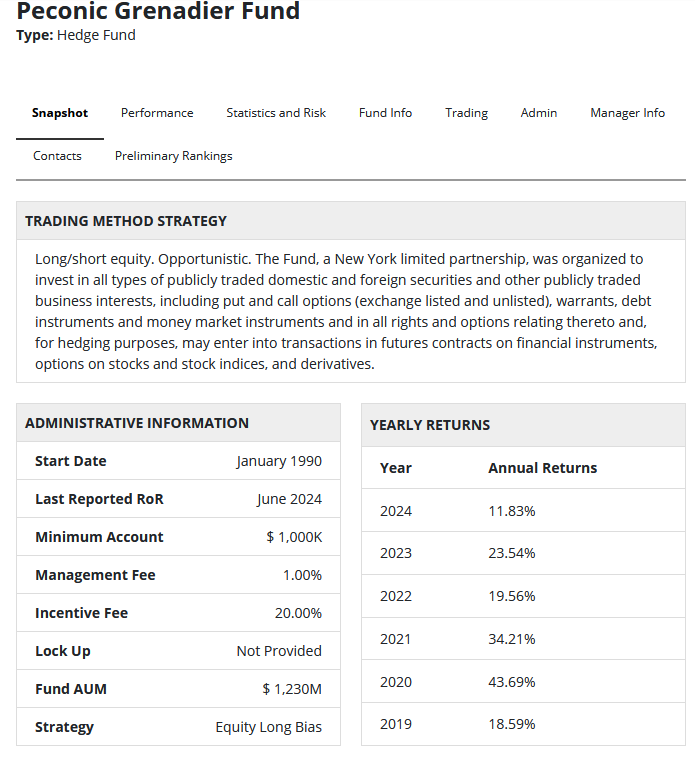View the Manager Info tab
This screenshot has width=695, height=764.
627,113
